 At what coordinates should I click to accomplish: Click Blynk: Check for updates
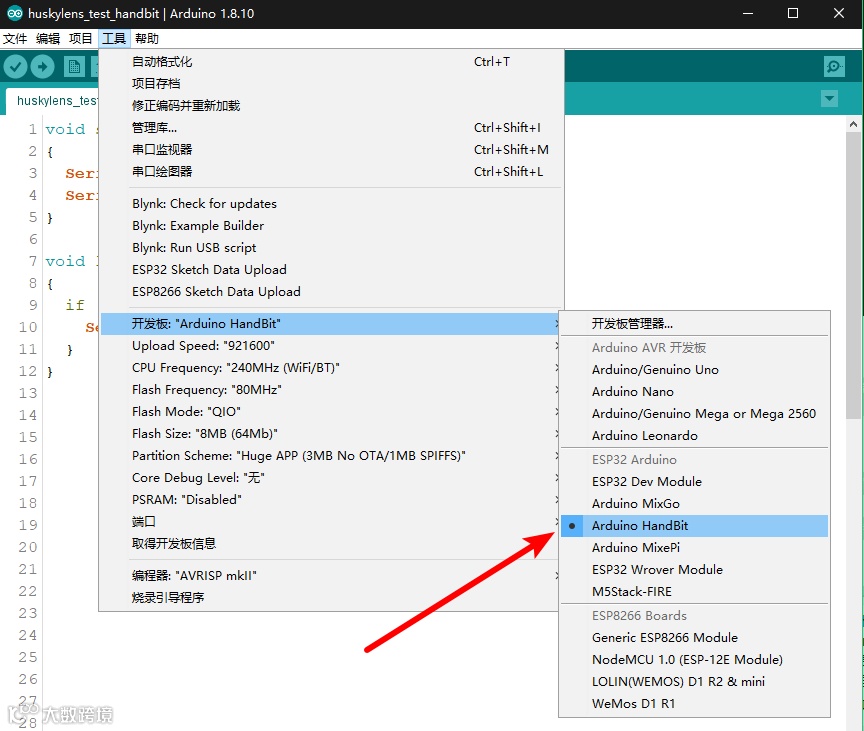click(331, 204)
